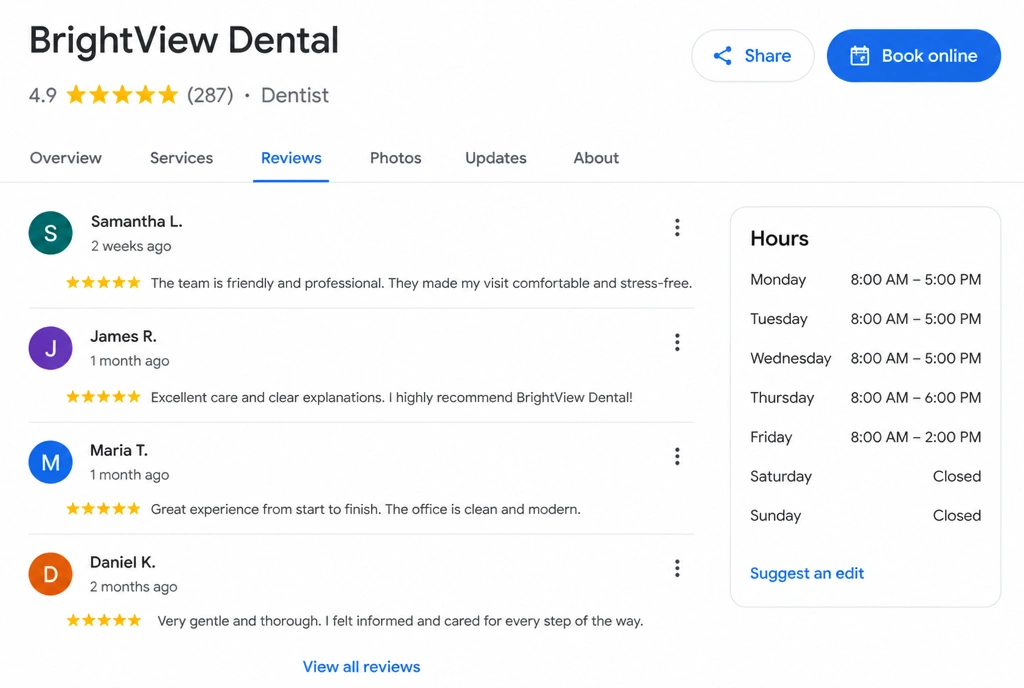Click review text 'Excellent care and clear explanations'

point(267,397)
